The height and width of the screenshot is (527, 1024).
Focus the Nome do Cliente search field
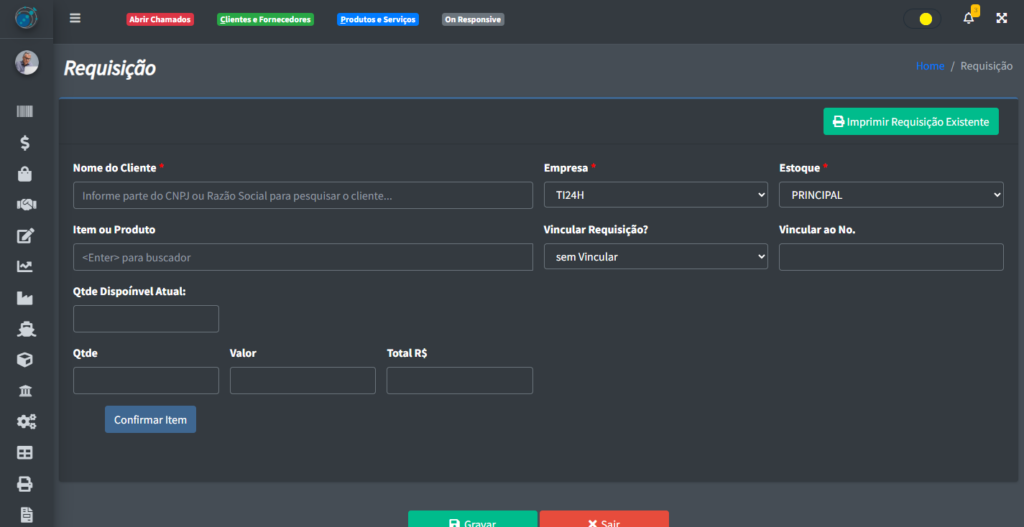(302, 195)
